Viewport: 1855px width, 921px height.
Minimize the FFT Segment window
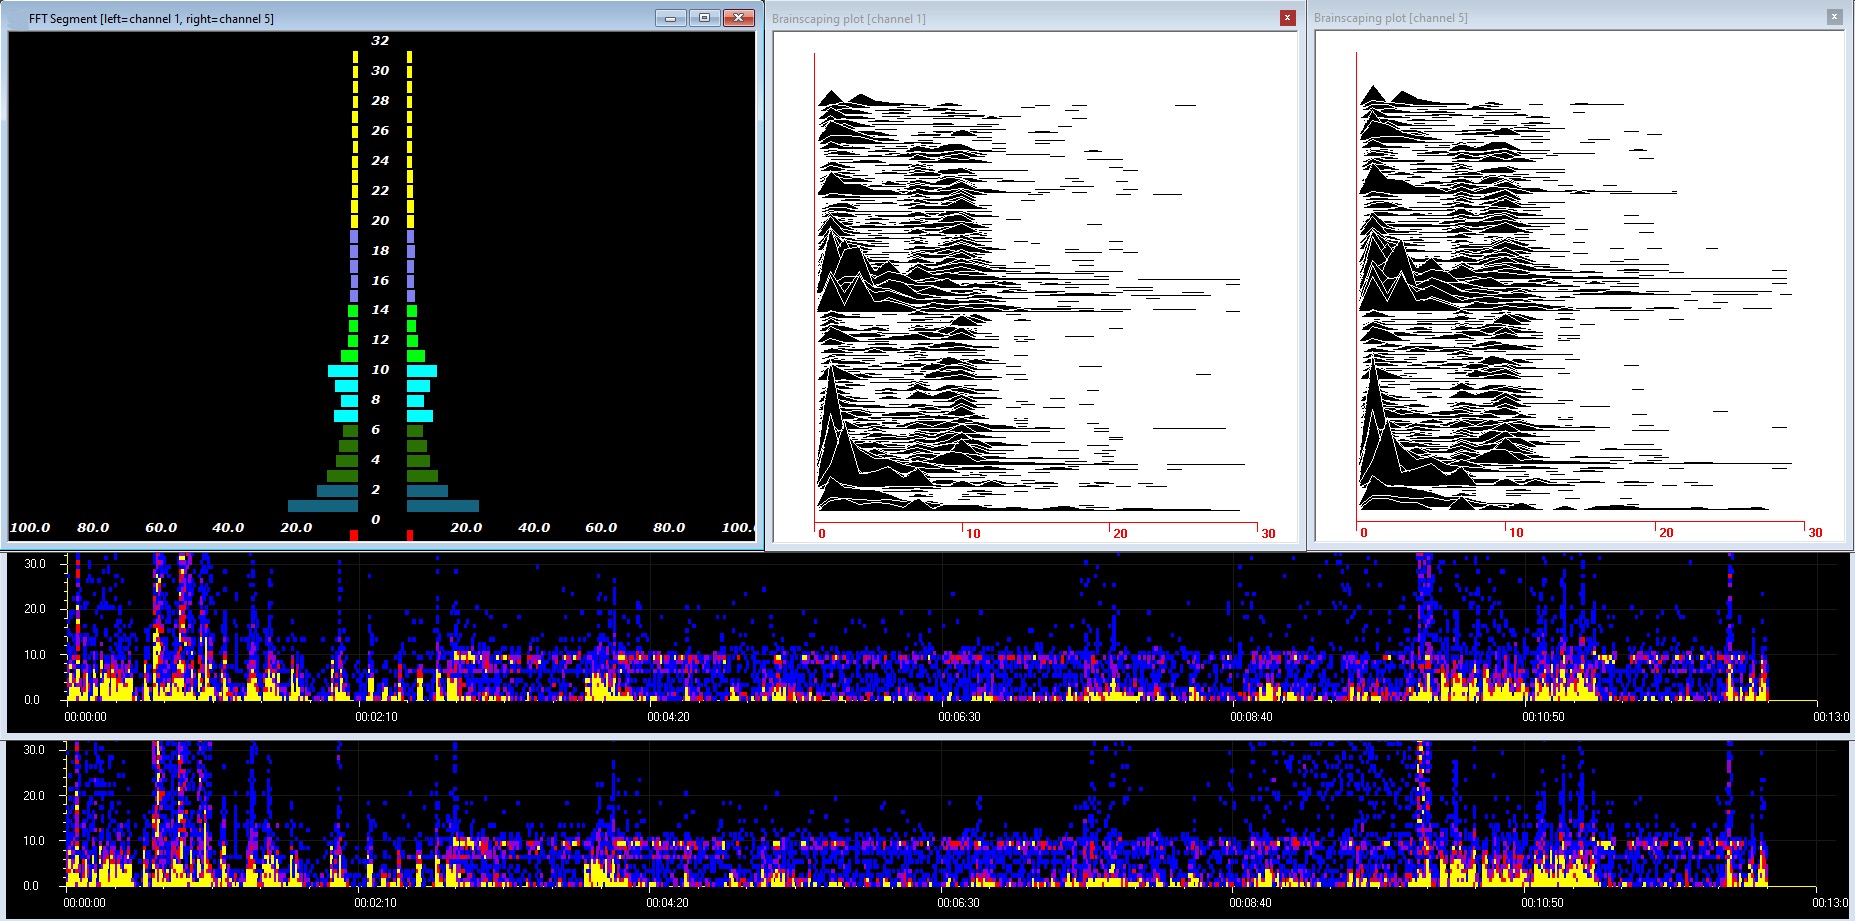tap(670, 18)
